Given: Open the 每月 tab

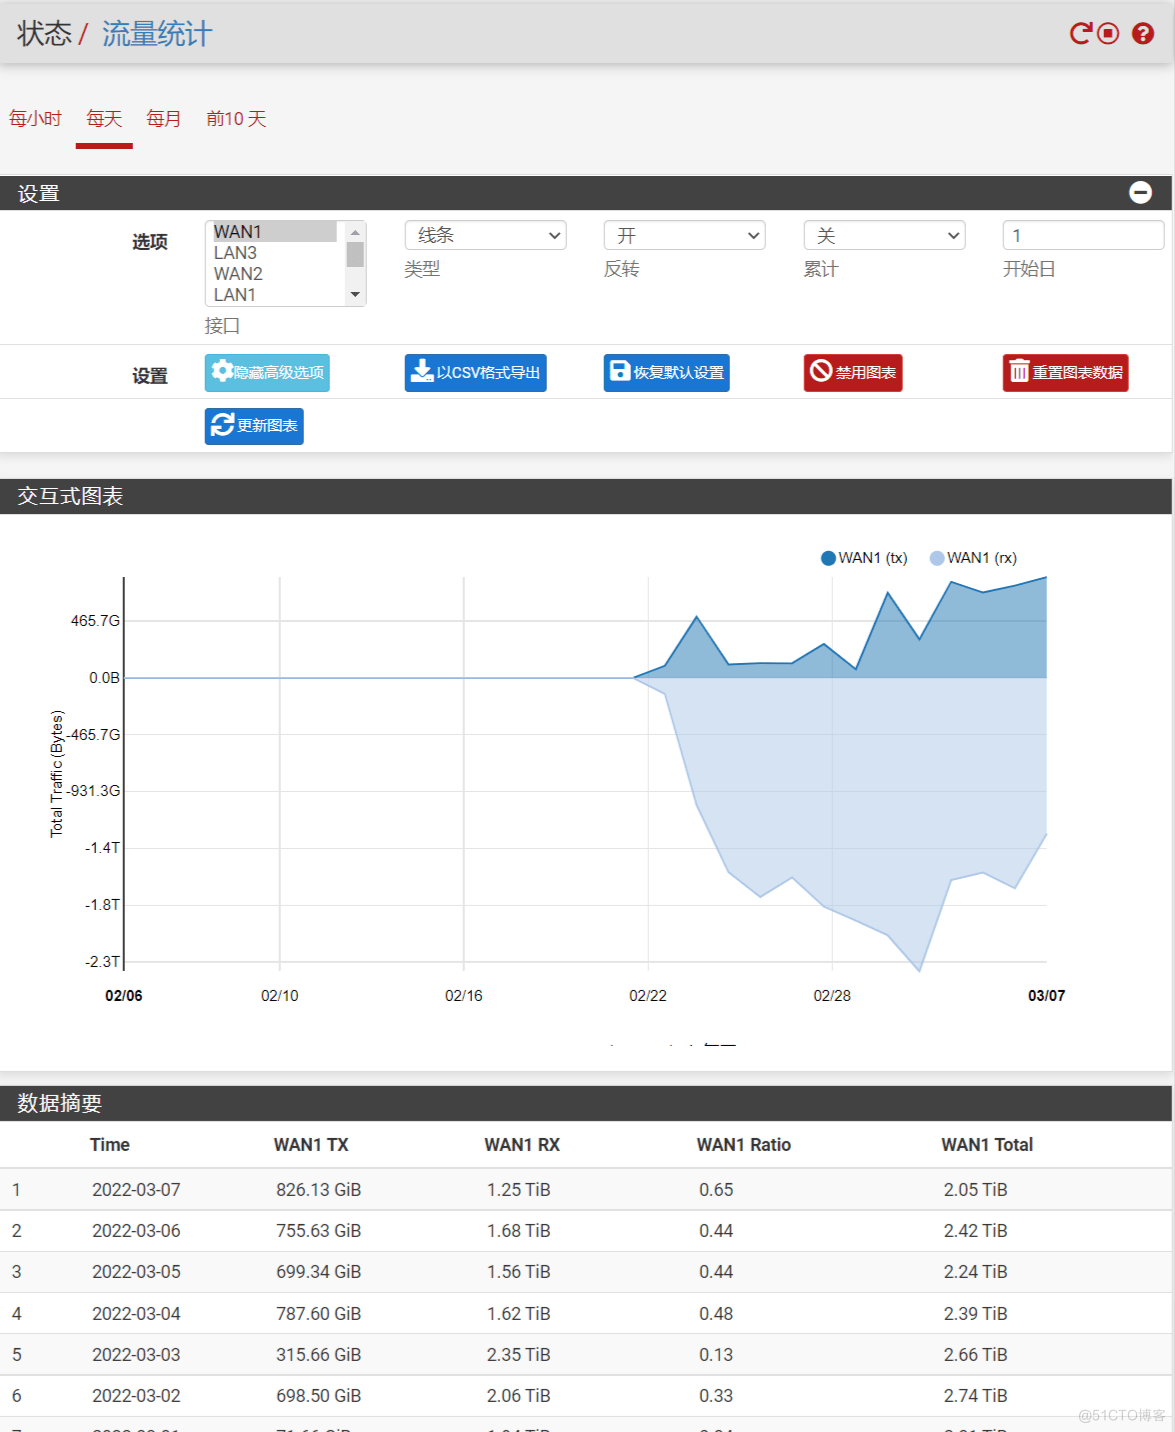Looking at the screenshot, I should point(164,119).
